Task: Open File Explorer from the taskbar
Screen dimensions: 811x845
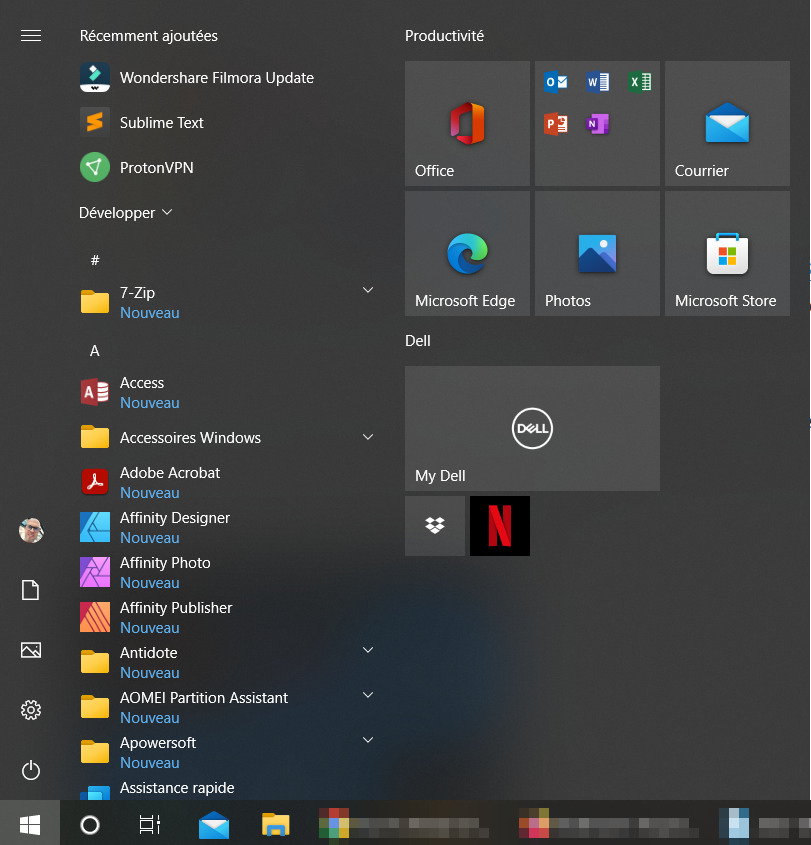Action: pyautogui.click(x=275, y=825)
